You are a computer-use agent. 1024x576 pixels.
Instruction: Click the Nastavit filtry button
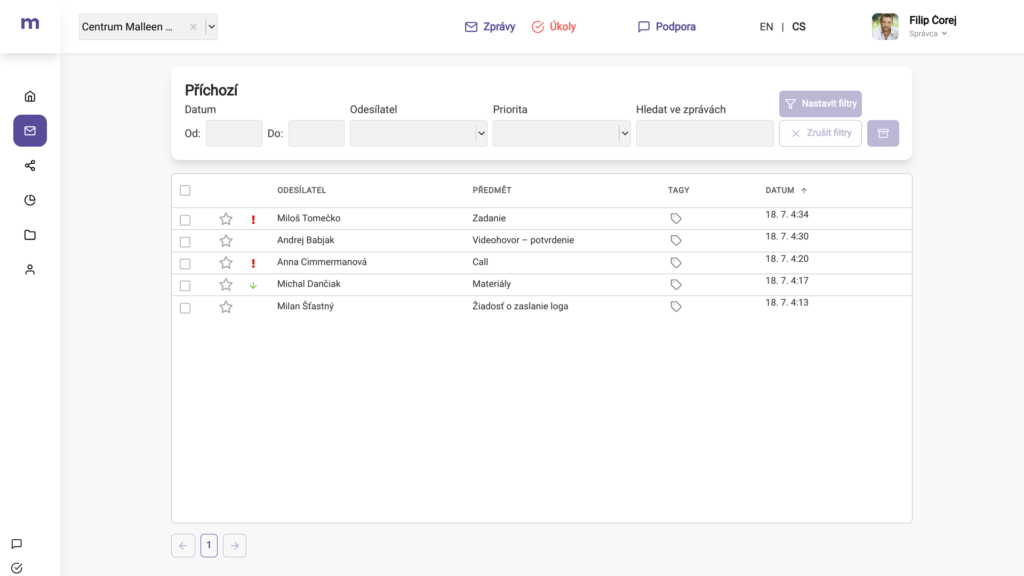coord(819,104)
